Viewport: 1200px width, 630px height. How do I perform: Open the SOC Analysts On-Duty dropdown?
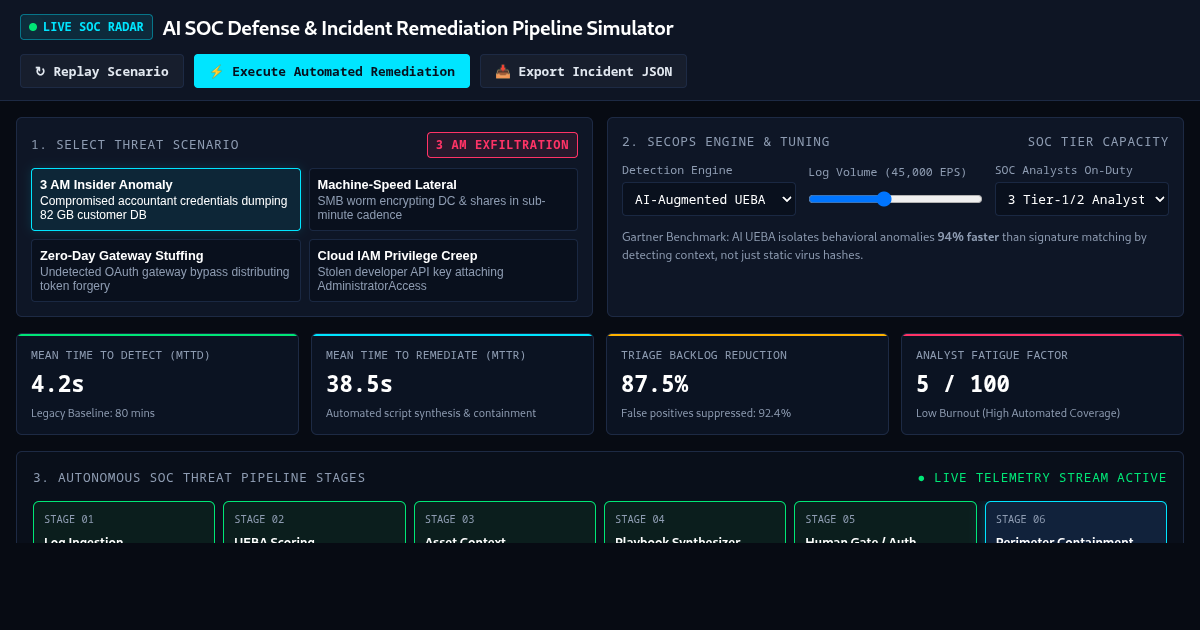pos(1082,199)
